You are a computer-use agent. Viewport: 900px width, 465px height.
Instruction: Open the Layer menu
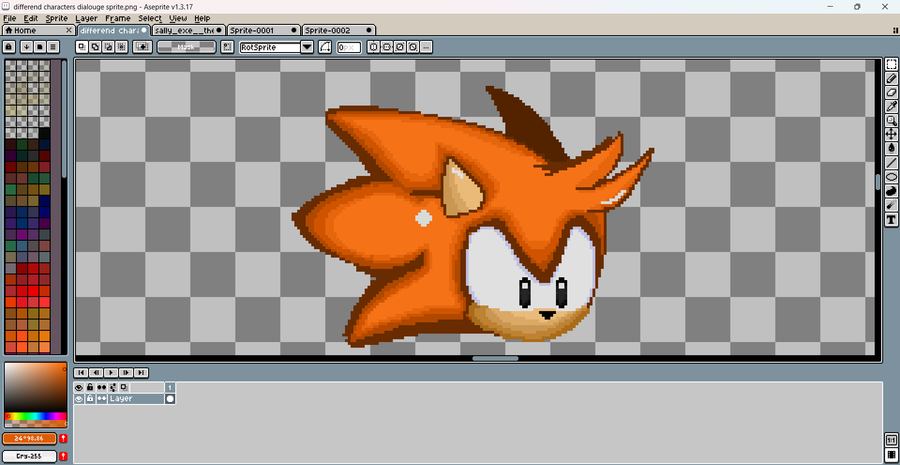click(87, 18)
